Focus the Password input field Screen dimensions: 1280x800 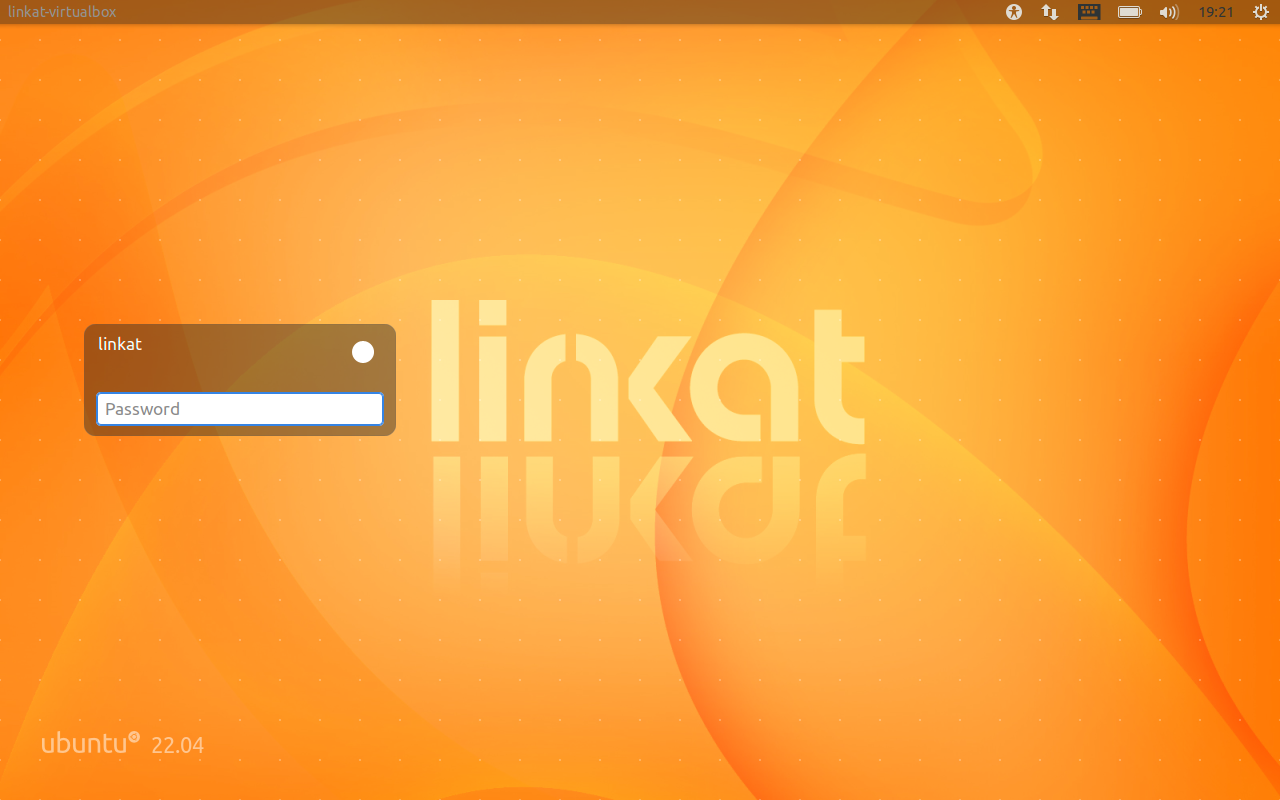coord(240,409)
